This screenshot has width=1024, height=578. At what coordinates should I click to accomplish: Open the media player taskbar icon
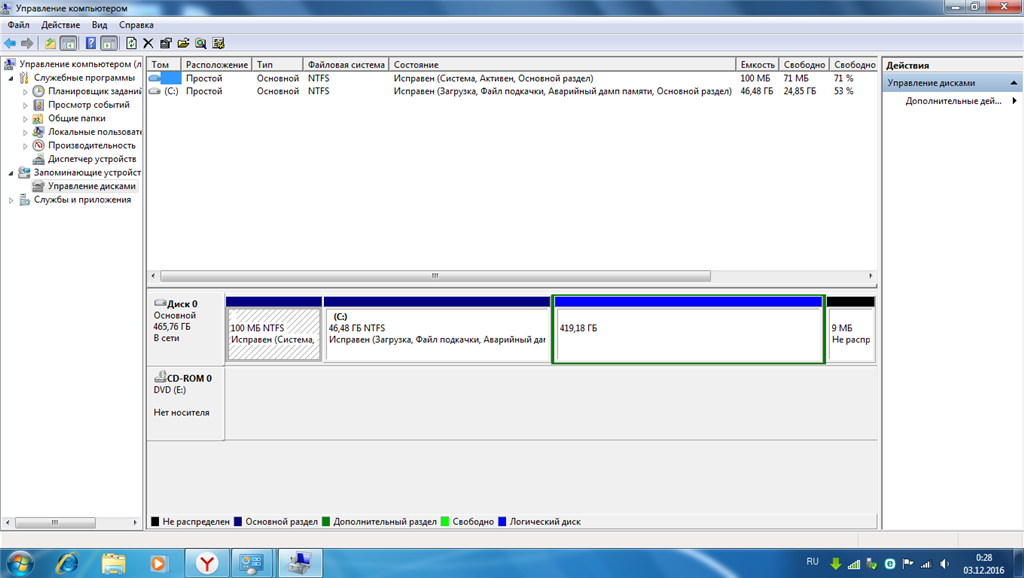159,563
